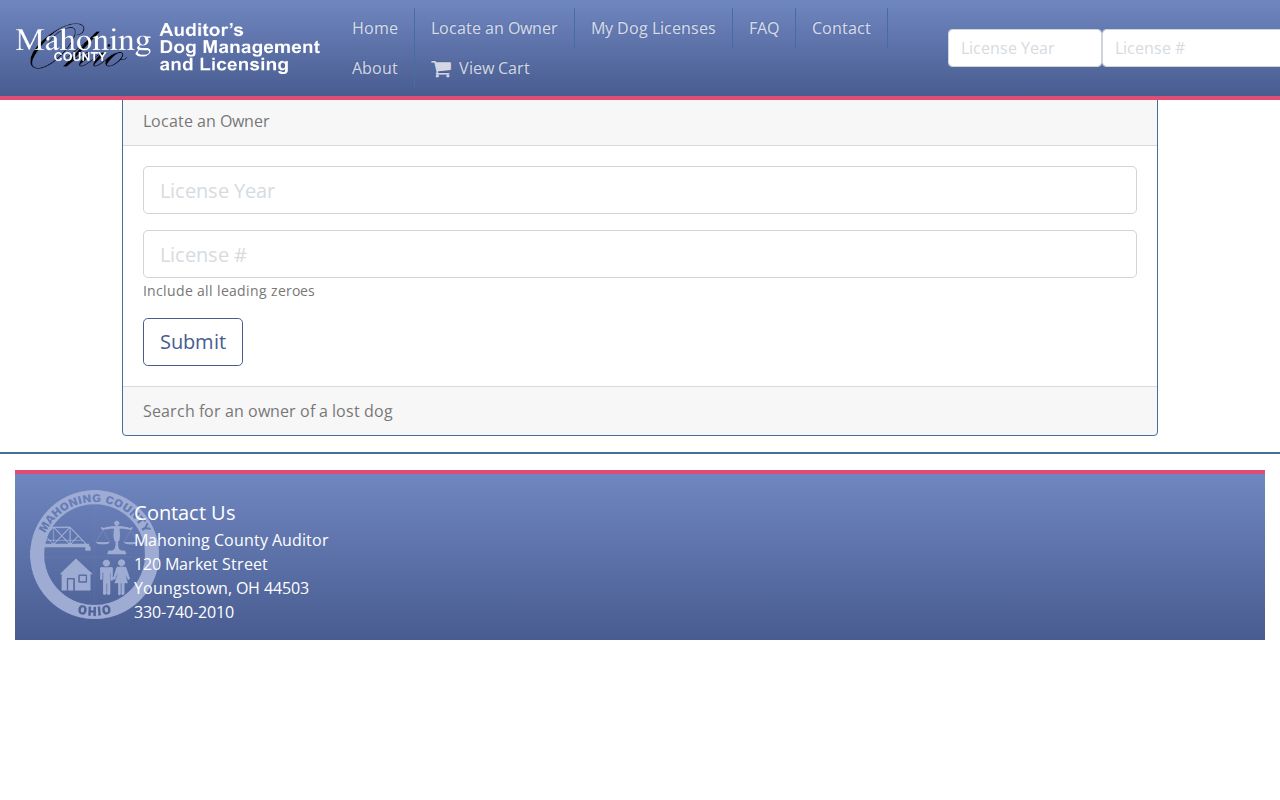Click the Mahoning County Auditor's logo
1280x800 pixels.
(168, 47)
